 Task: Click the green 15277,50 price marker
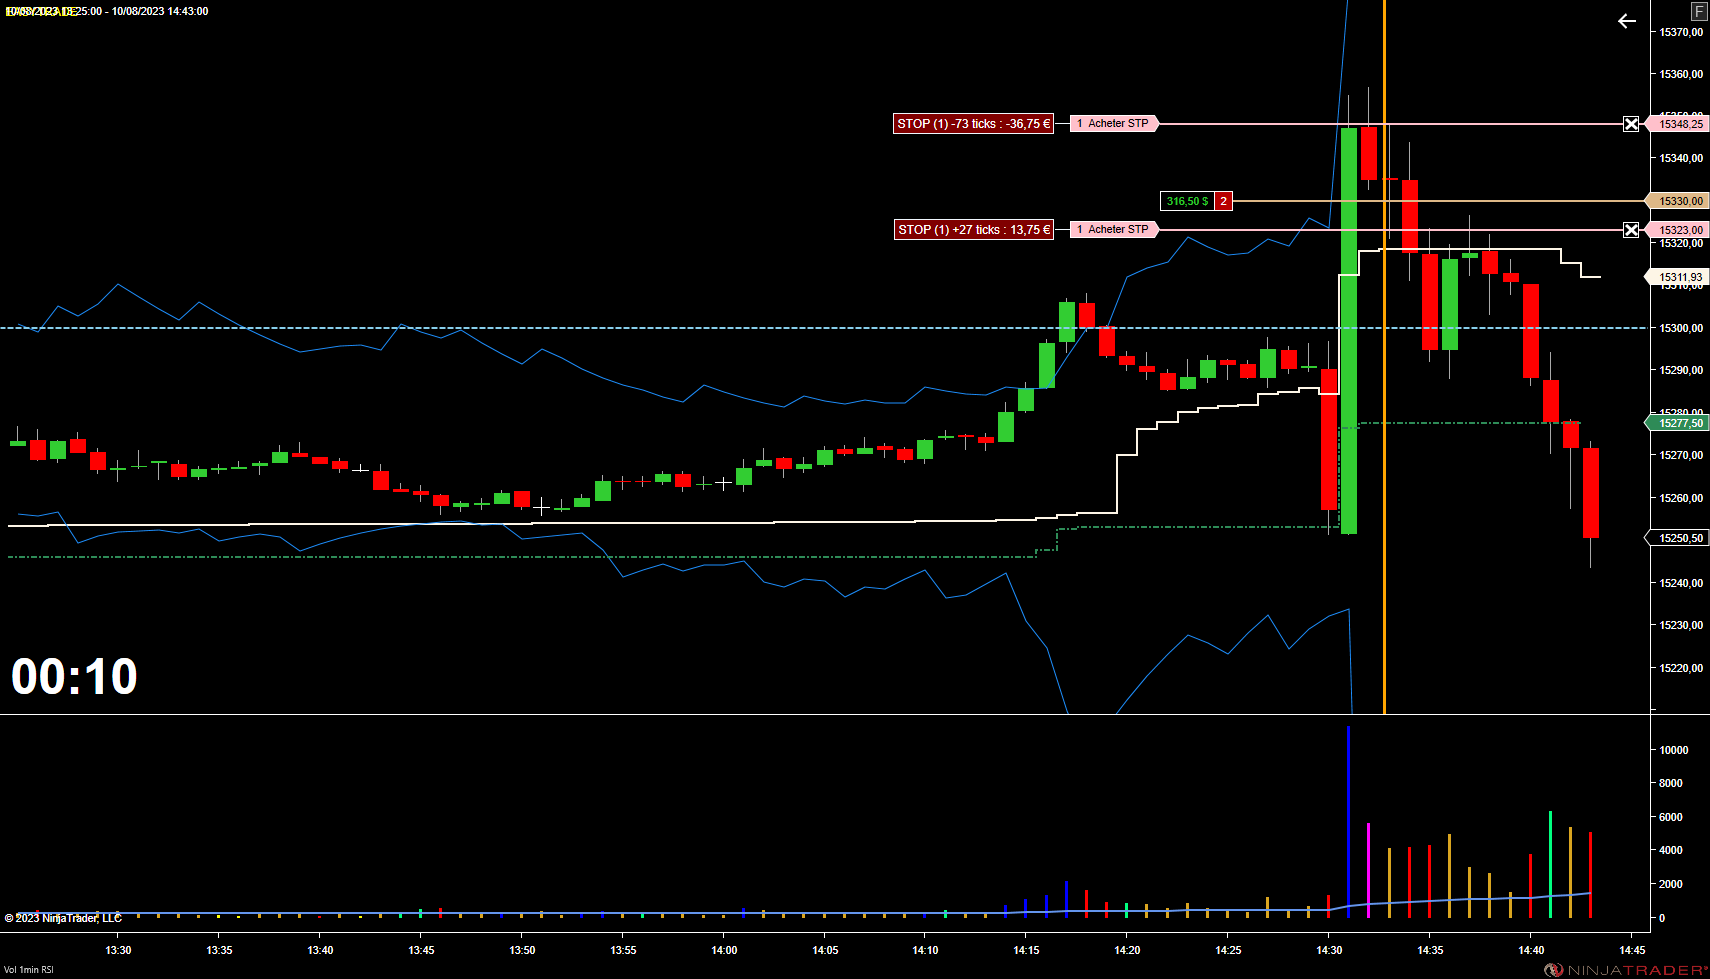coord(1678,423)
